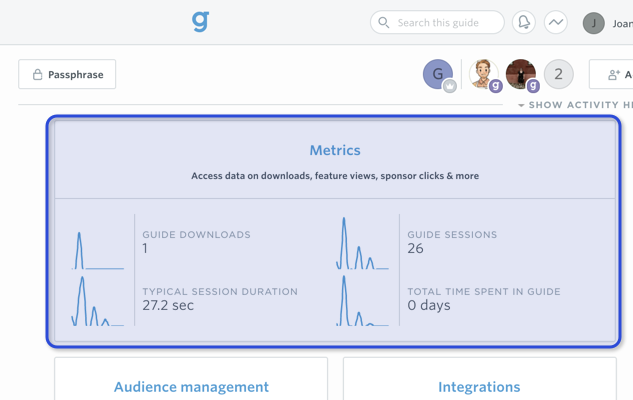Open Integrations card
The height and width of the screenshot is (400, 633).
click(480, 379)
